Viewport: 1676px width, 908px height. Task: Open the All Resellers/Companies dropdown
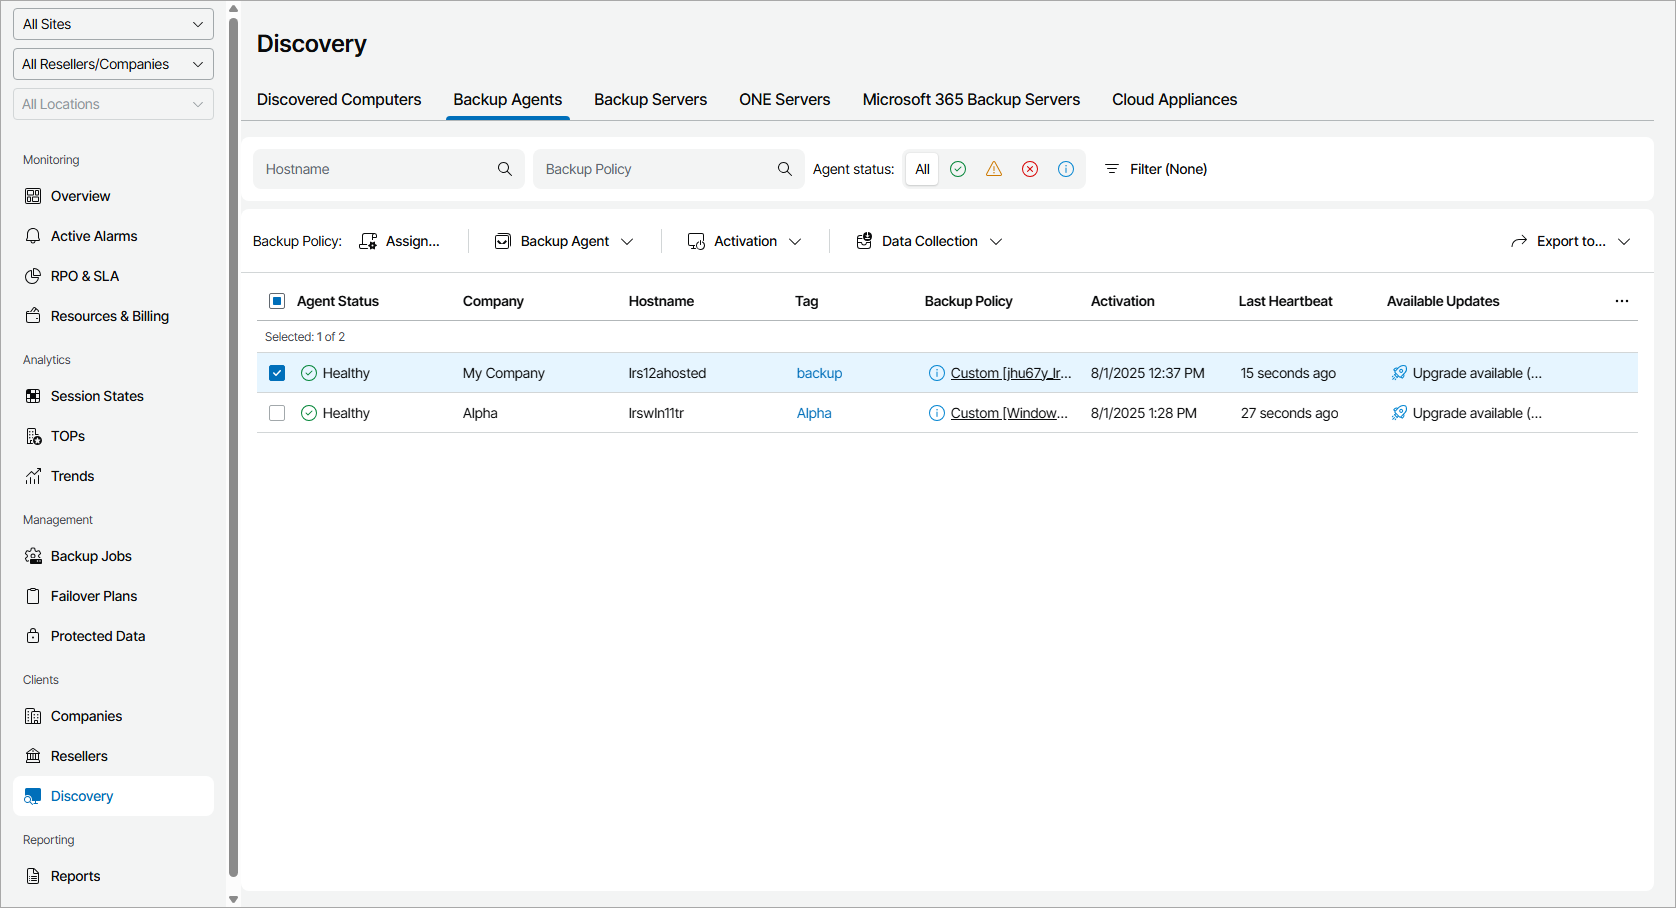[113, 64]
